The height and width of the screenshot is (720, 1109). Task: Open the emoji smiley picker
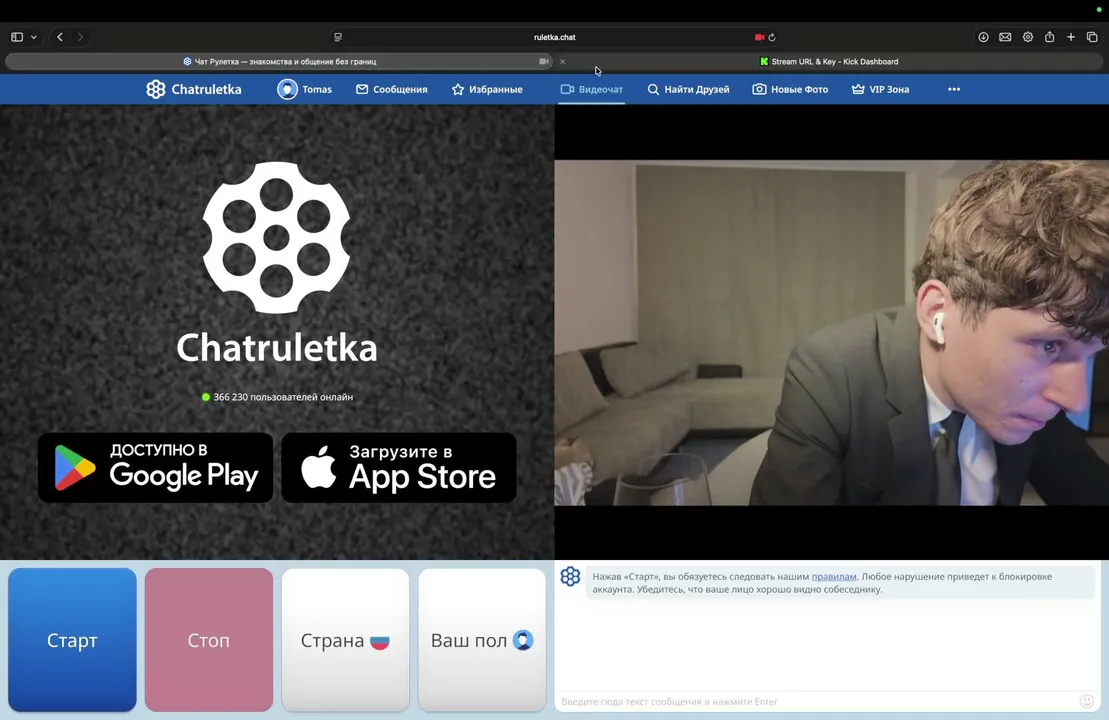click(x=1087, y=702)
